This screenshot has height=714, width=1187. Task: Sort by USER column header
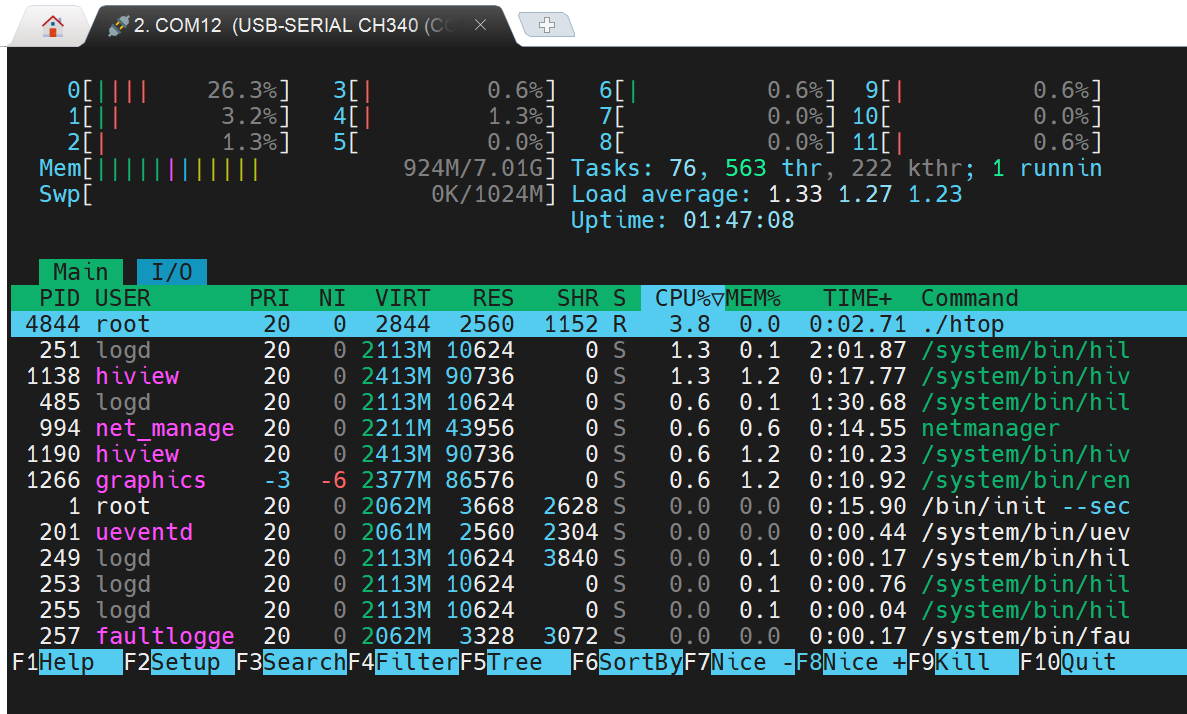pos(123,298)
